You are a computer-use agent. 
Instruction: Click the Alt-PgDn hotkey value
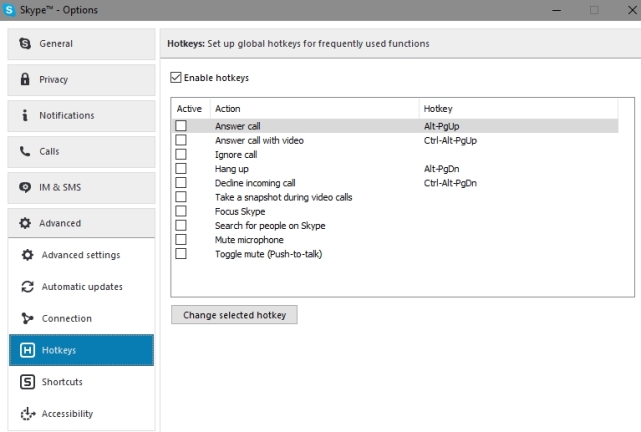pyautogui.click(x=442, y=169)
